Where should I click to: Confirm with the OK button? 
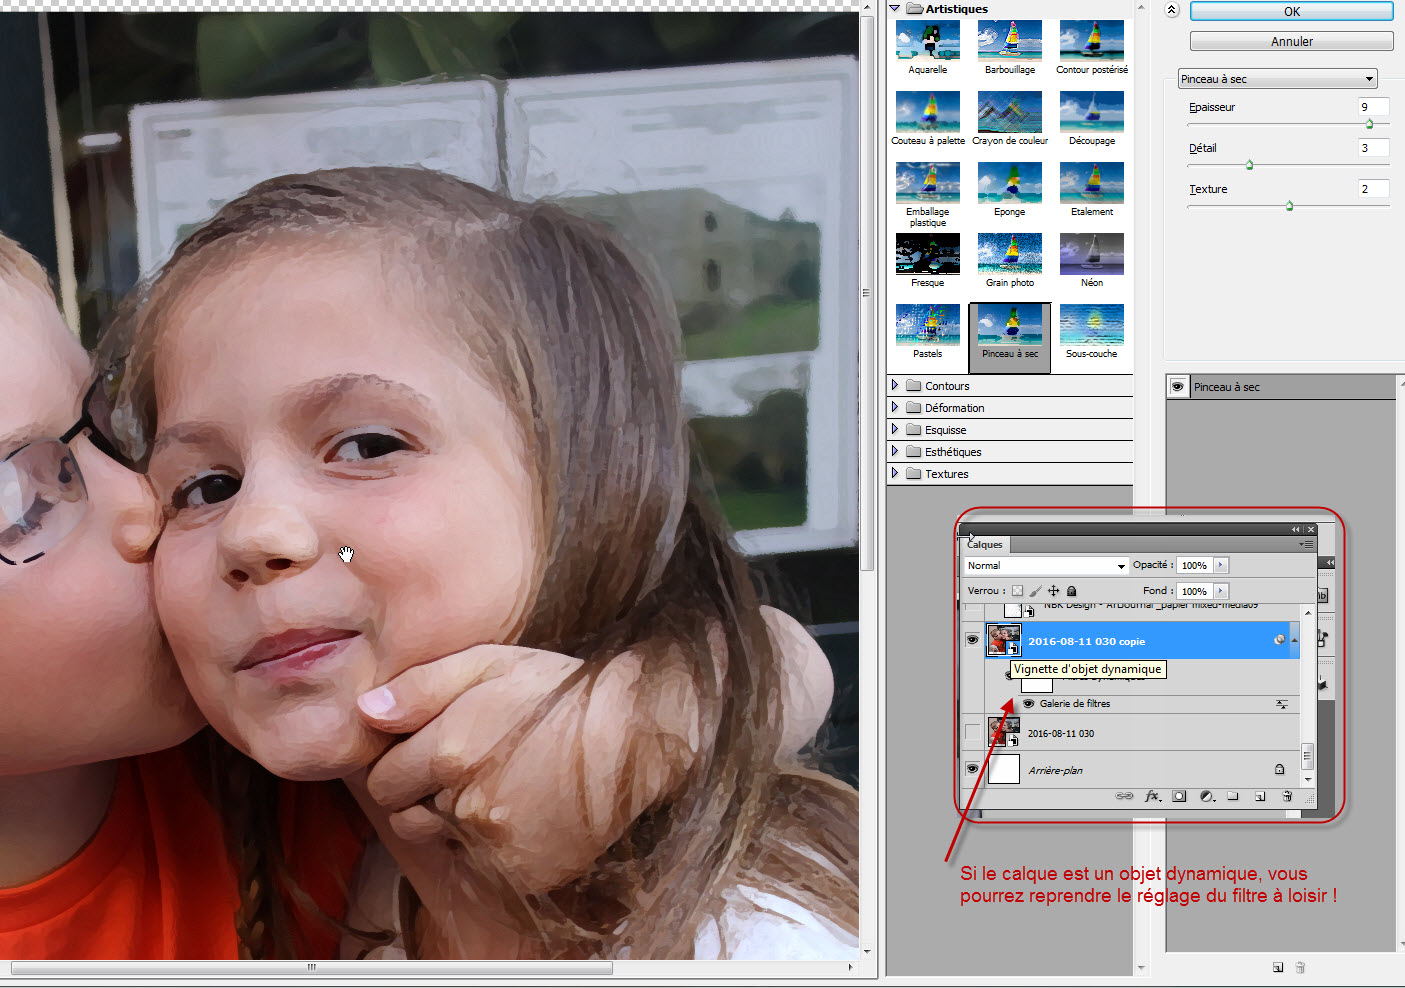pos(1291,11)
